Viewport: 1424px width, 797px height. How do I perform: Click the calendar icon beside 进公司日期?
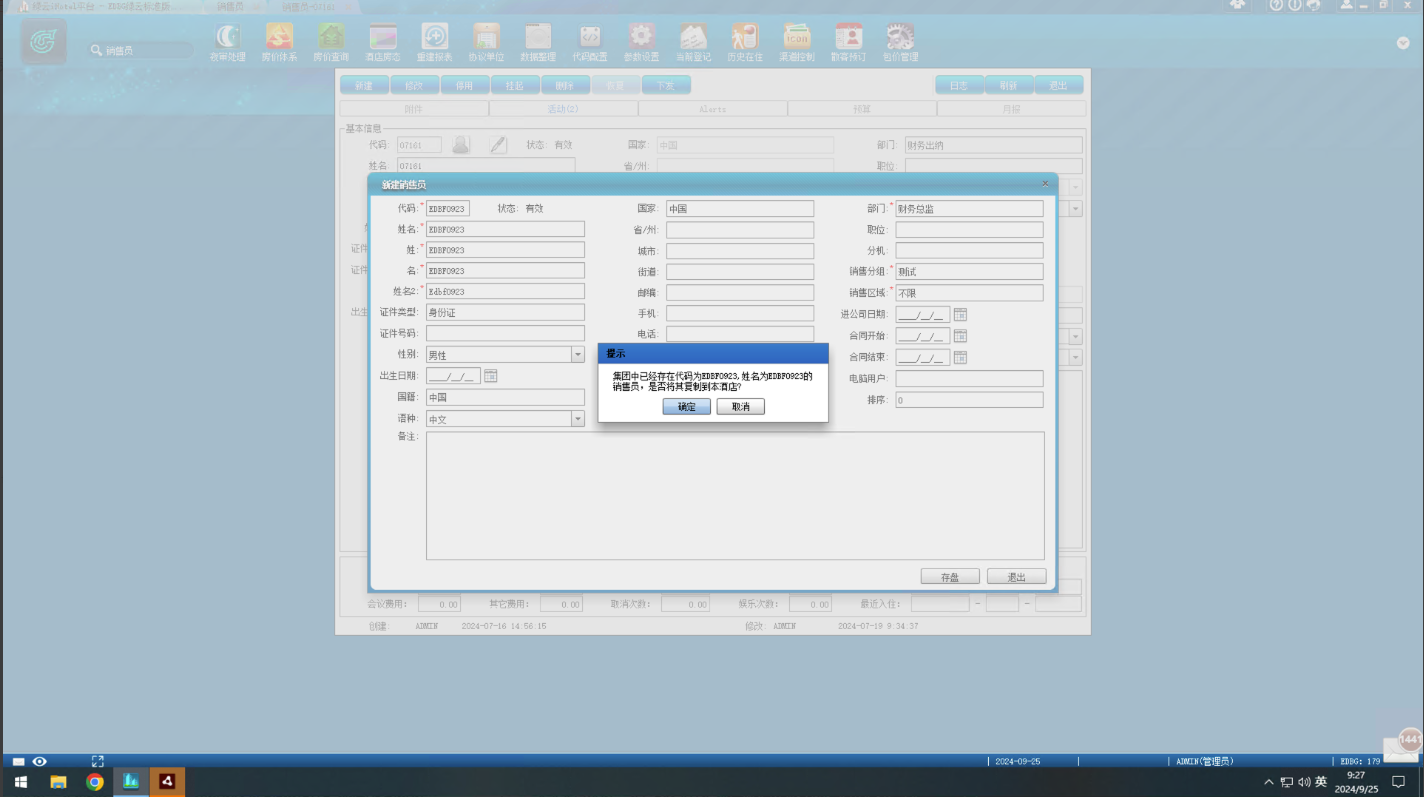pos(960,314)
